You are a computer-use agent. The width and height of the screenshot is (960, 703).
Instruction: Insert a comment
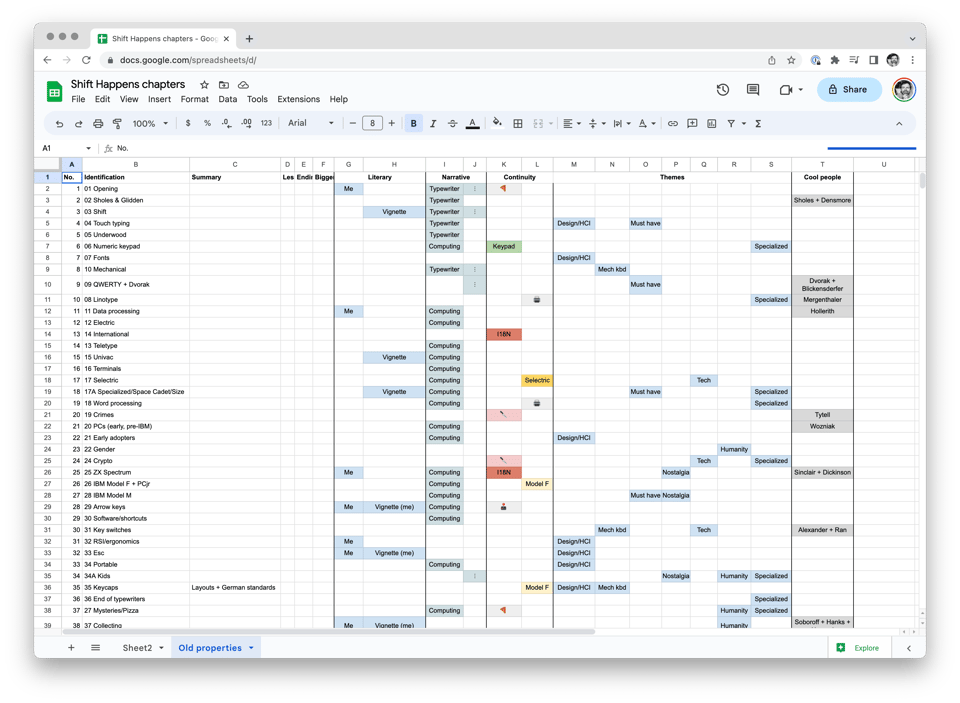click(x=692, y=123)
